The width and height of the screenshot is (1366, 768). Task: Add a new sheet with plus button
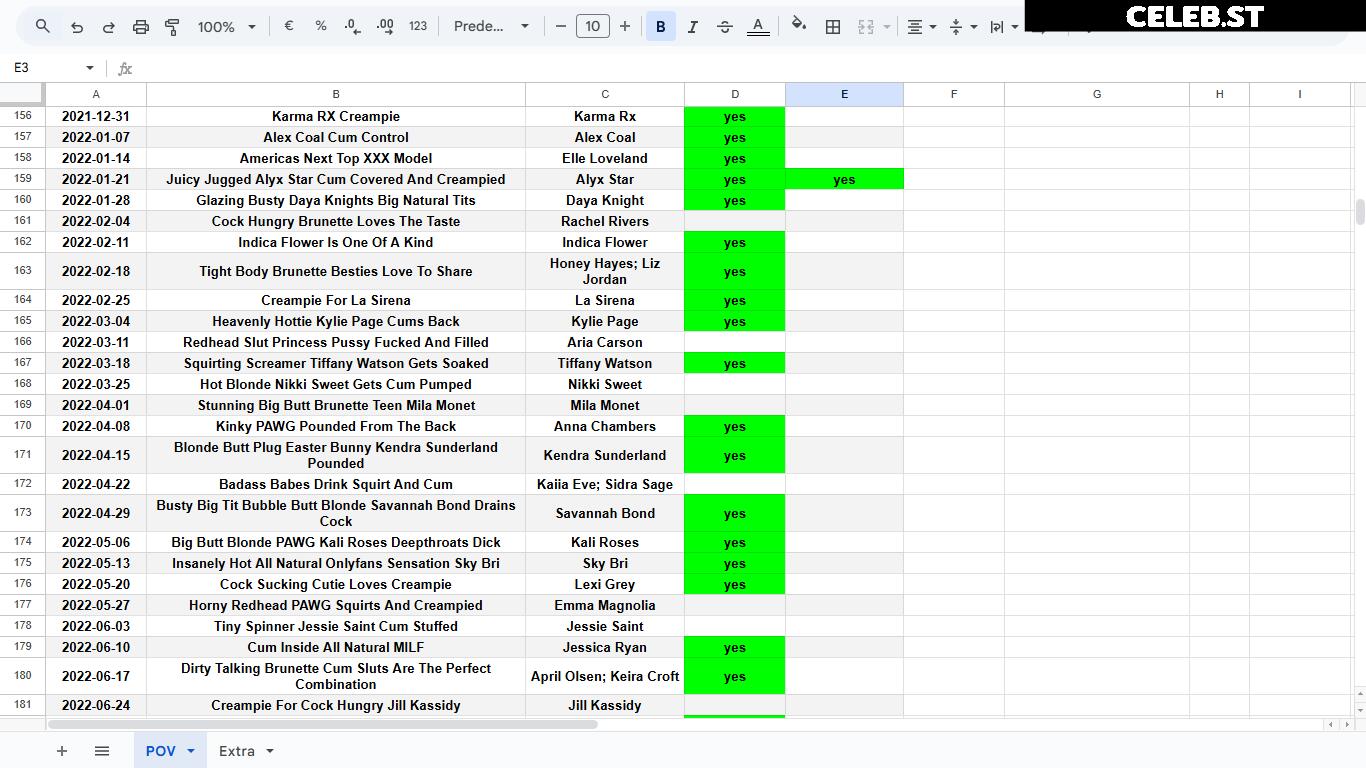[x=62, y=751]
